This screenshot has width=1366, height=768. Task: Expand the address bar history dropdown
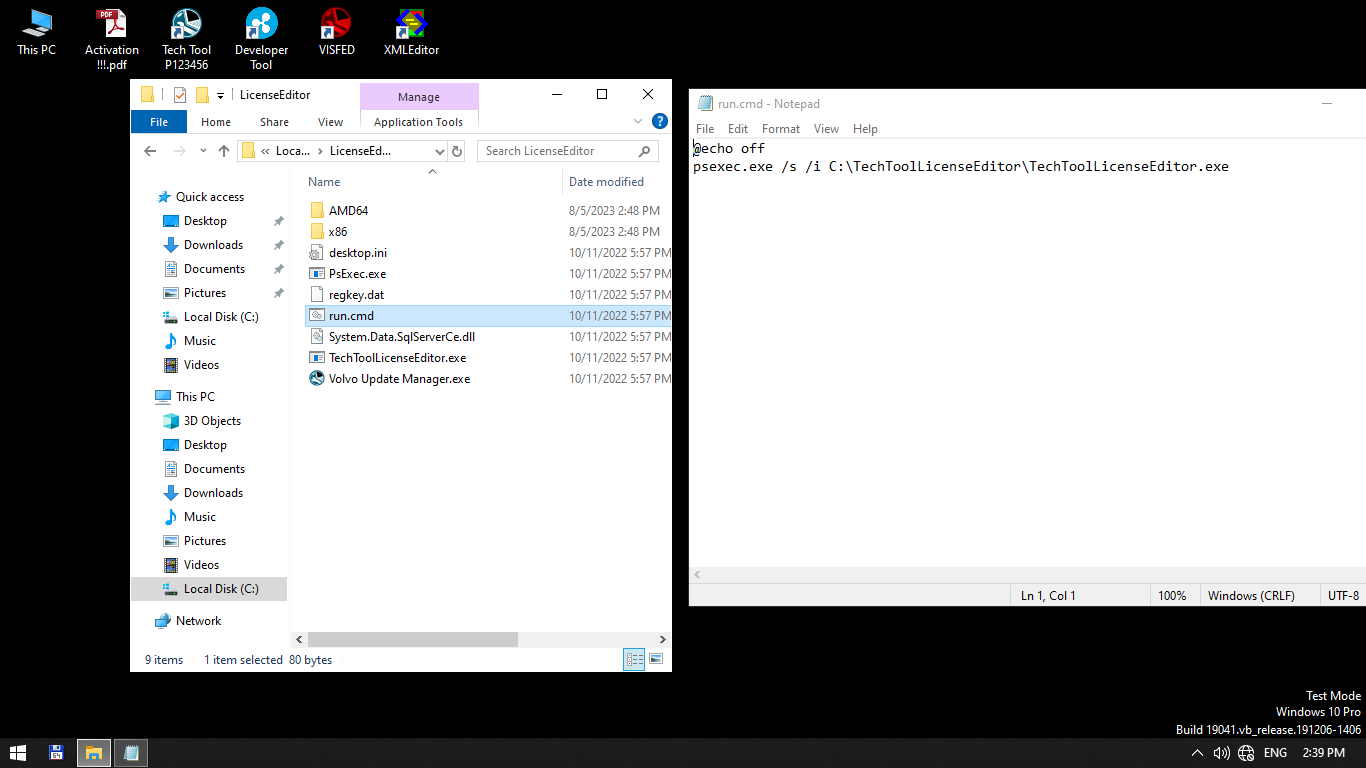point(439,151)
